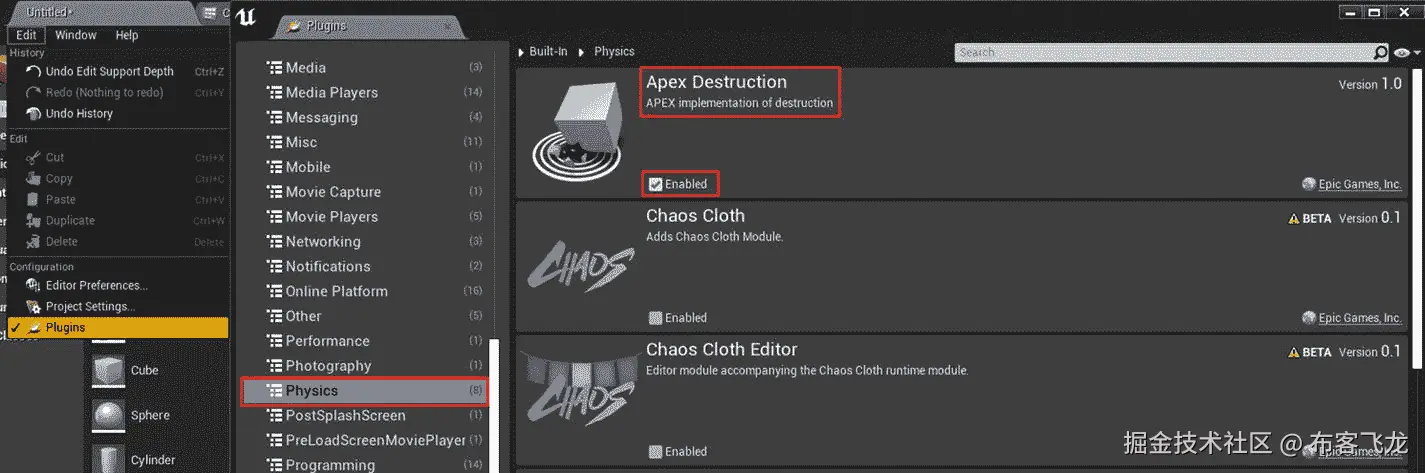Switch to the Untitled level tab
Image resolution: width=1425 pixels, height=473 pixels.
tap(98, 12)
